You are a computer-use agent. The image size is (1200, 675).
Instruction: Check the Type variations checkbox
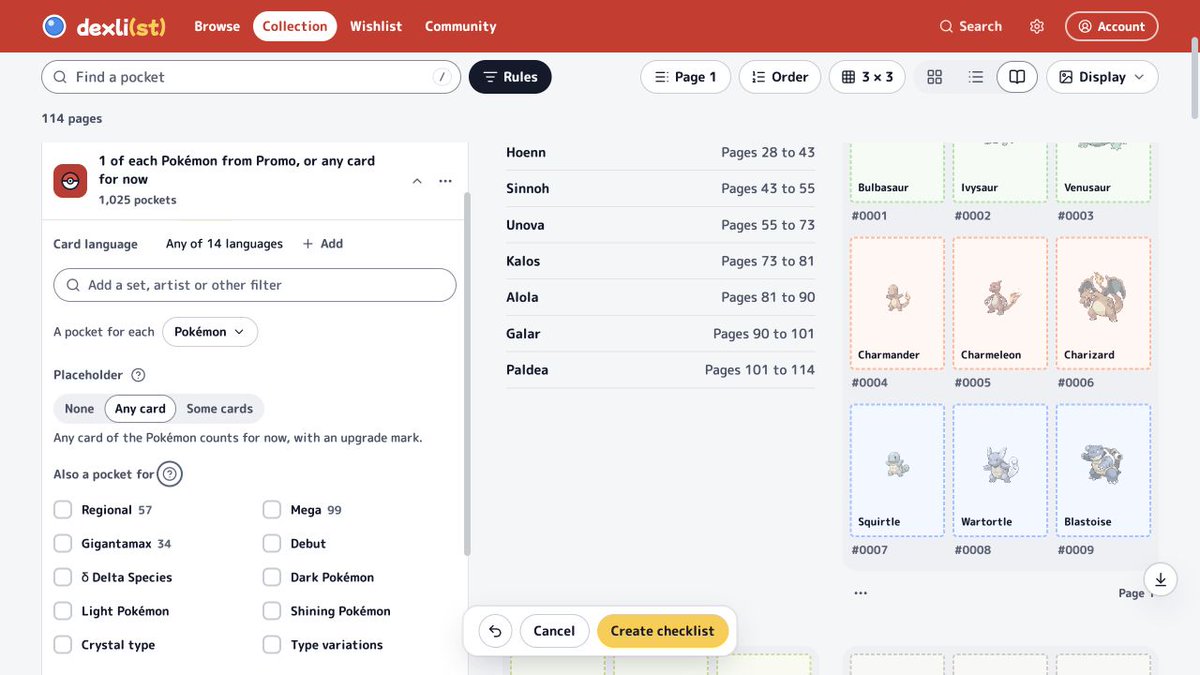[x=272, y=645]
